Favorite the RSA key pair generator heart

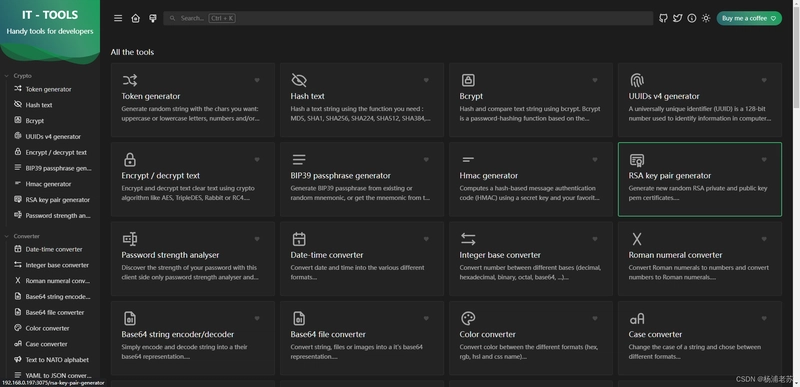[764, 160]
